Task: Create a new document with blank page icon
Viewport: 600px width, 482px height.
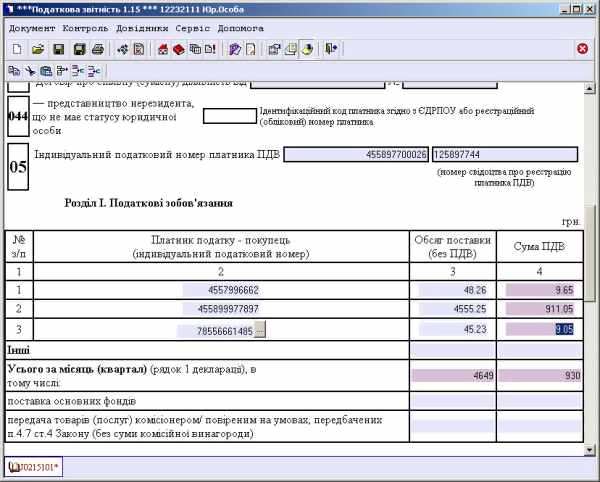Action: tap(17, 49)
